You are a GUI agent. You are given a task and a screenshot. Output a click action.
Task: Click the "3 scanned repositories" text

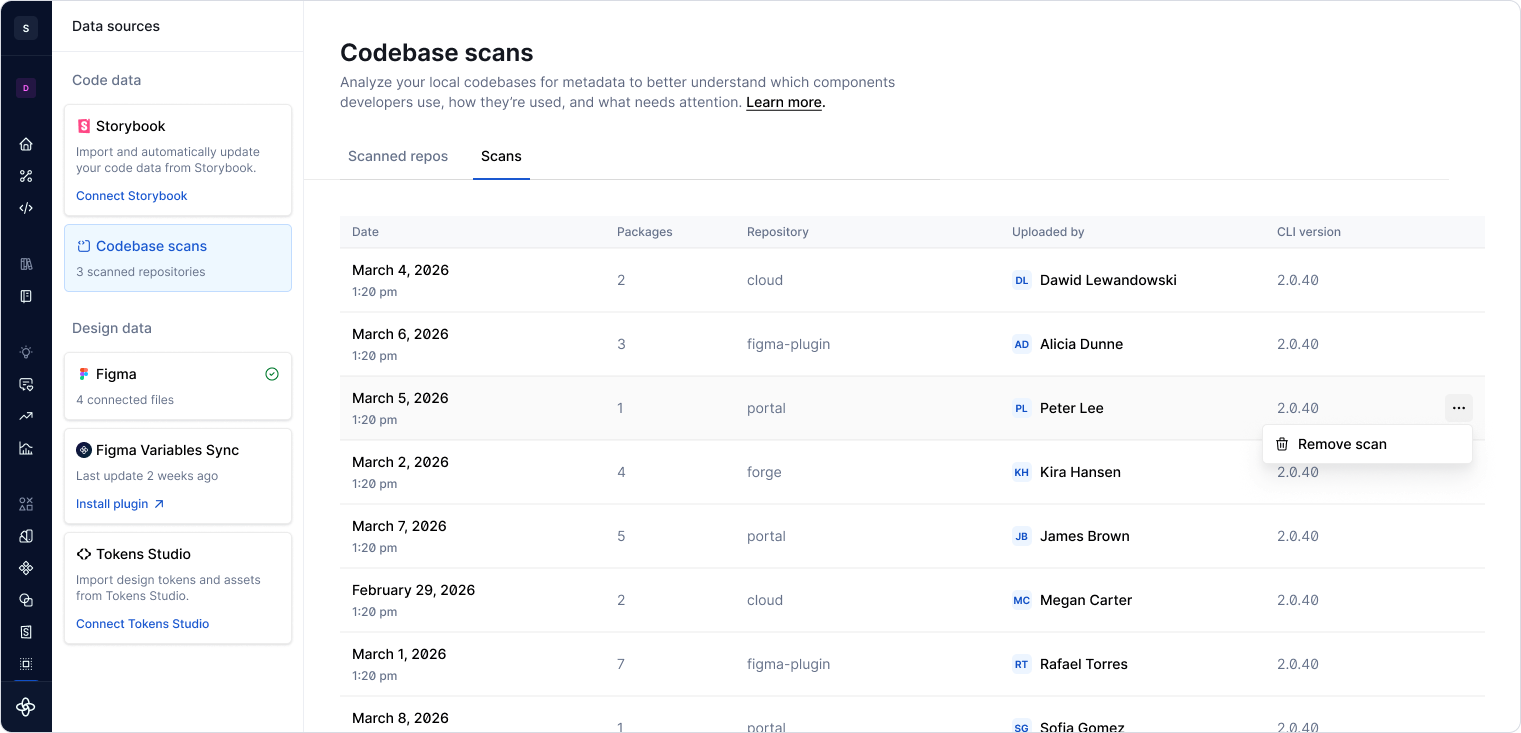(x=141, y=272)
